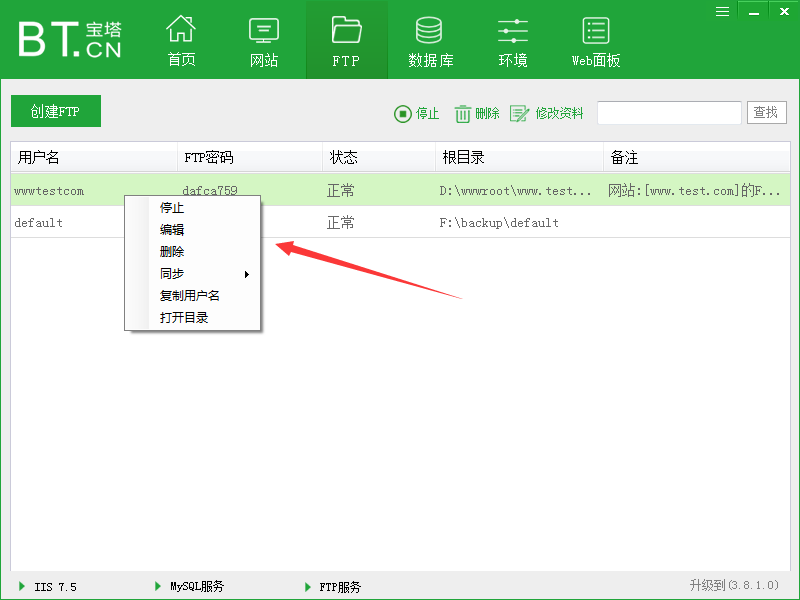
Task: Click the 创建FTP button
Action: tap(56, 111)
